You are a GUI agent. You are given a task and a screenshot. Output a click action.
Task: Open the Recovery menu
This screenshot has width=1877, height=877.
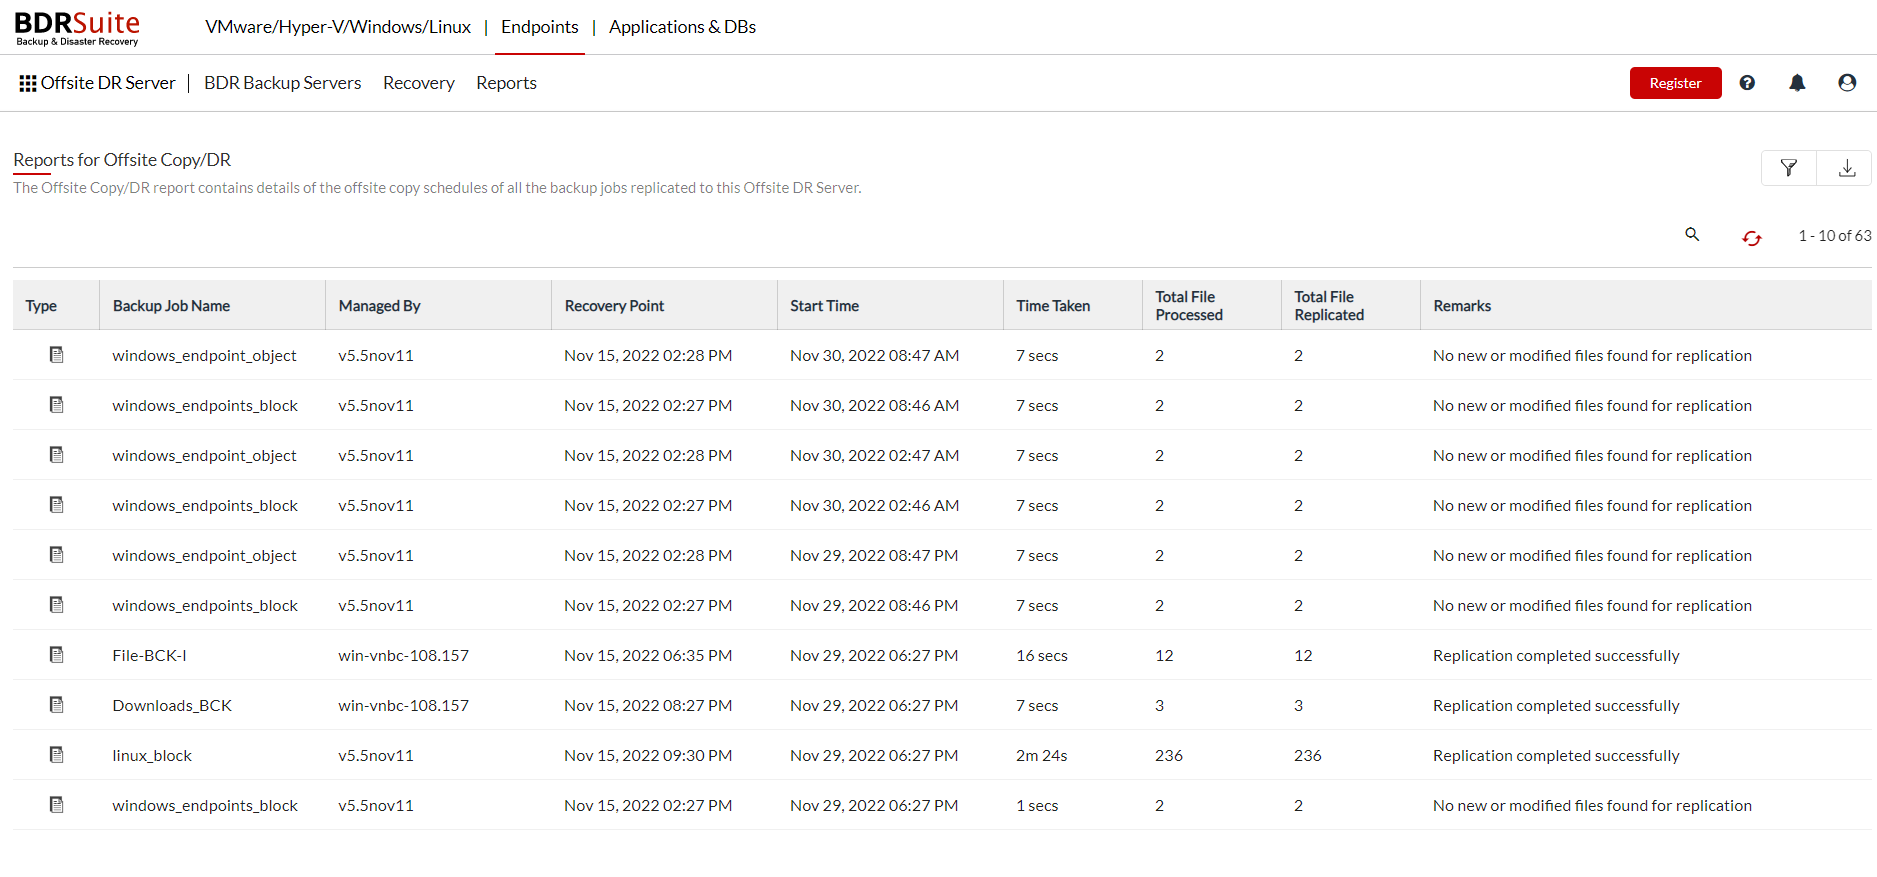[x=419, y=83]
